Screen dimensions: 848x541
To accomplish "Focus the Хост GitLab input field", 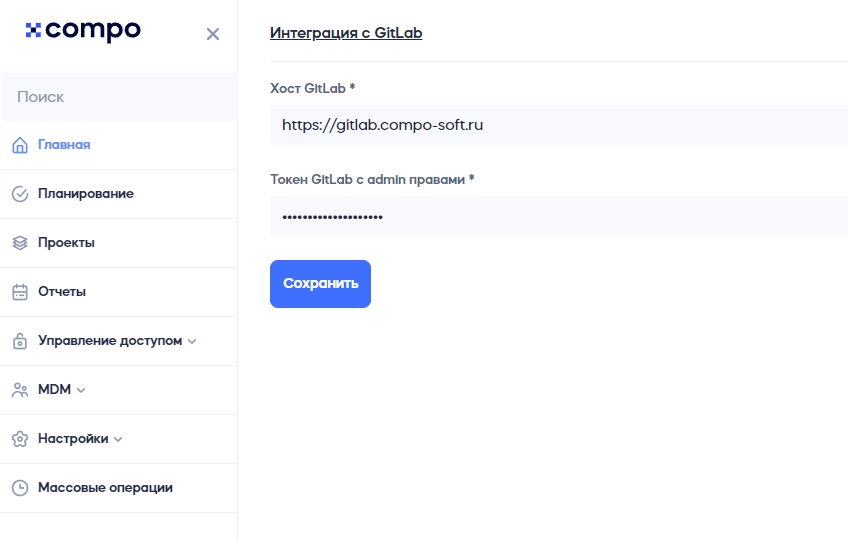I will [559, 125].
